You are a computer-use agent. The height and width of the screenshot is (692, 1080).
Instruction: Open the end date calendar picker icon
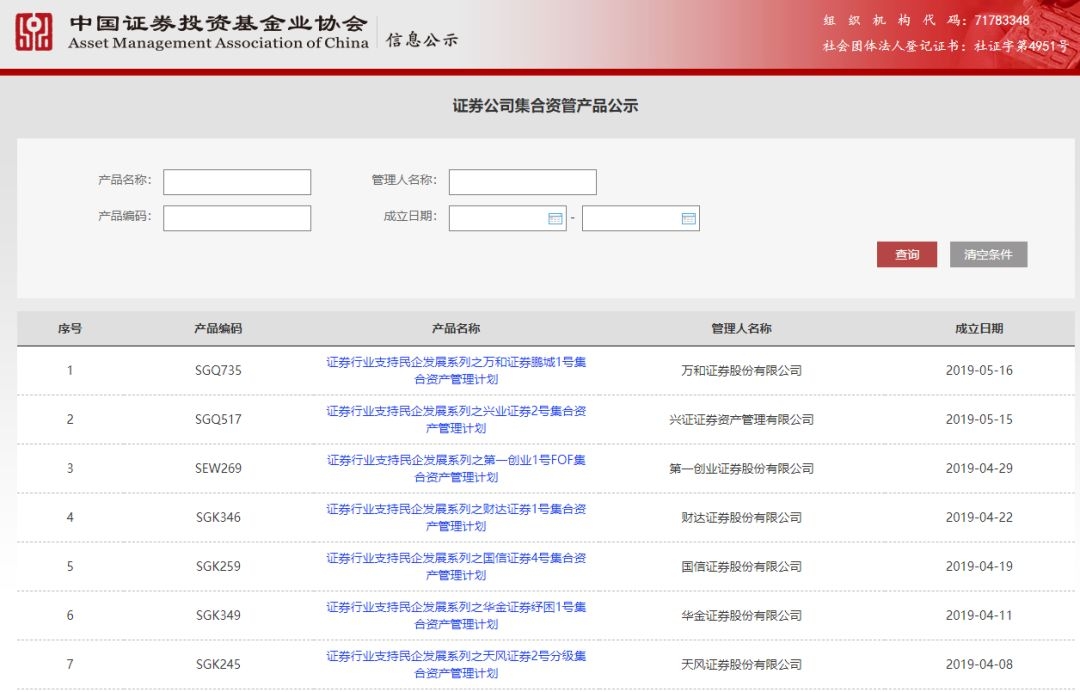688,218
